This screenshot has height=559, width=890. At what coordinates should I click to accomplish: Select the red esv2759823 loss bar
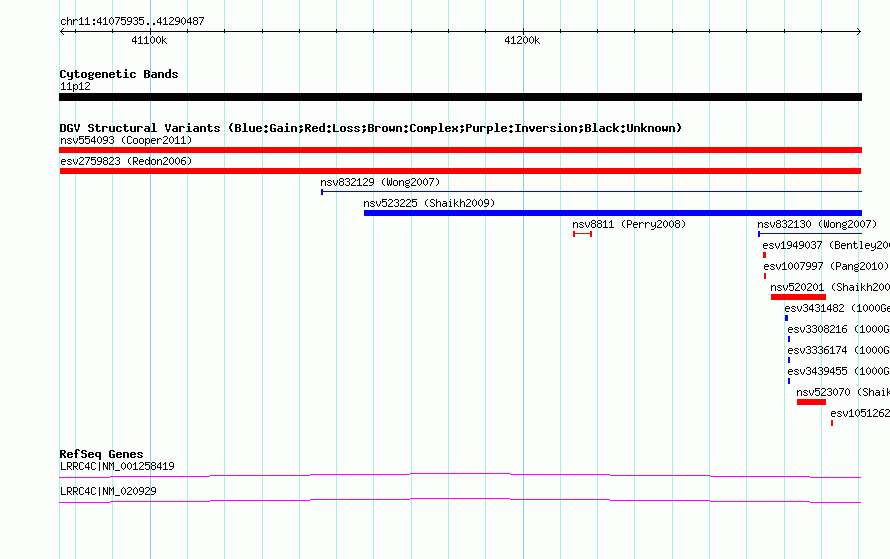pos(460,171)
